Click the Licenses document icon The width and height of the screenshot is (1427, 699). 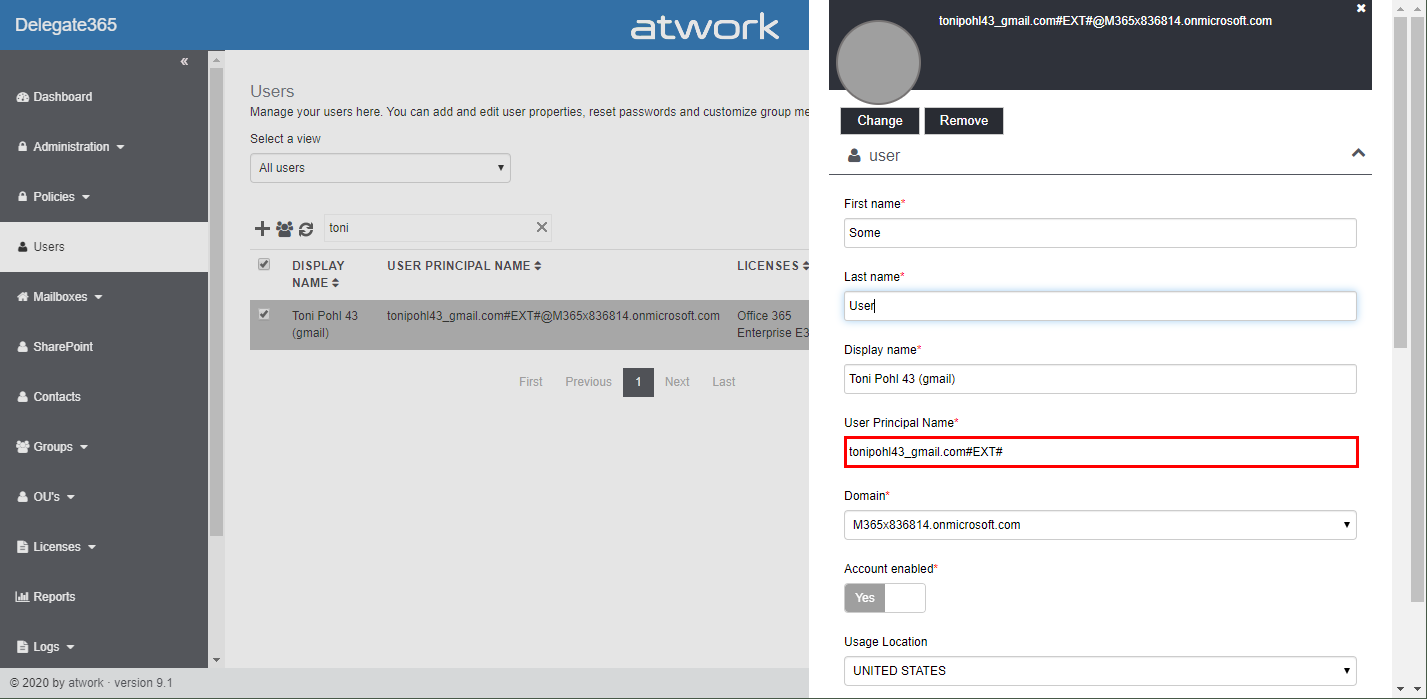(23, 547)
